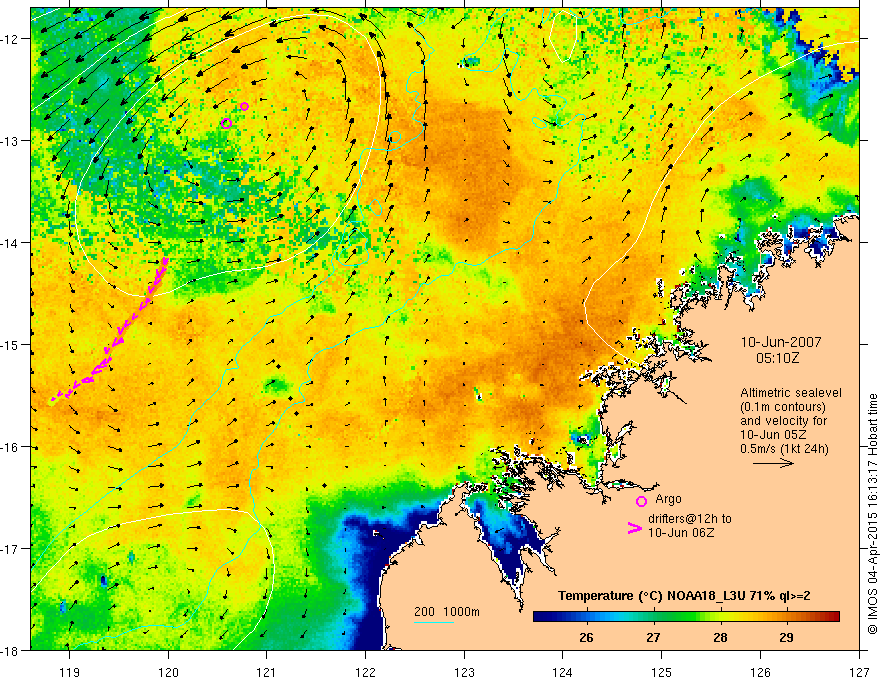Click latitude axis label -12
This screenshot has width=880, height=680.
click(x=10, y=39)
